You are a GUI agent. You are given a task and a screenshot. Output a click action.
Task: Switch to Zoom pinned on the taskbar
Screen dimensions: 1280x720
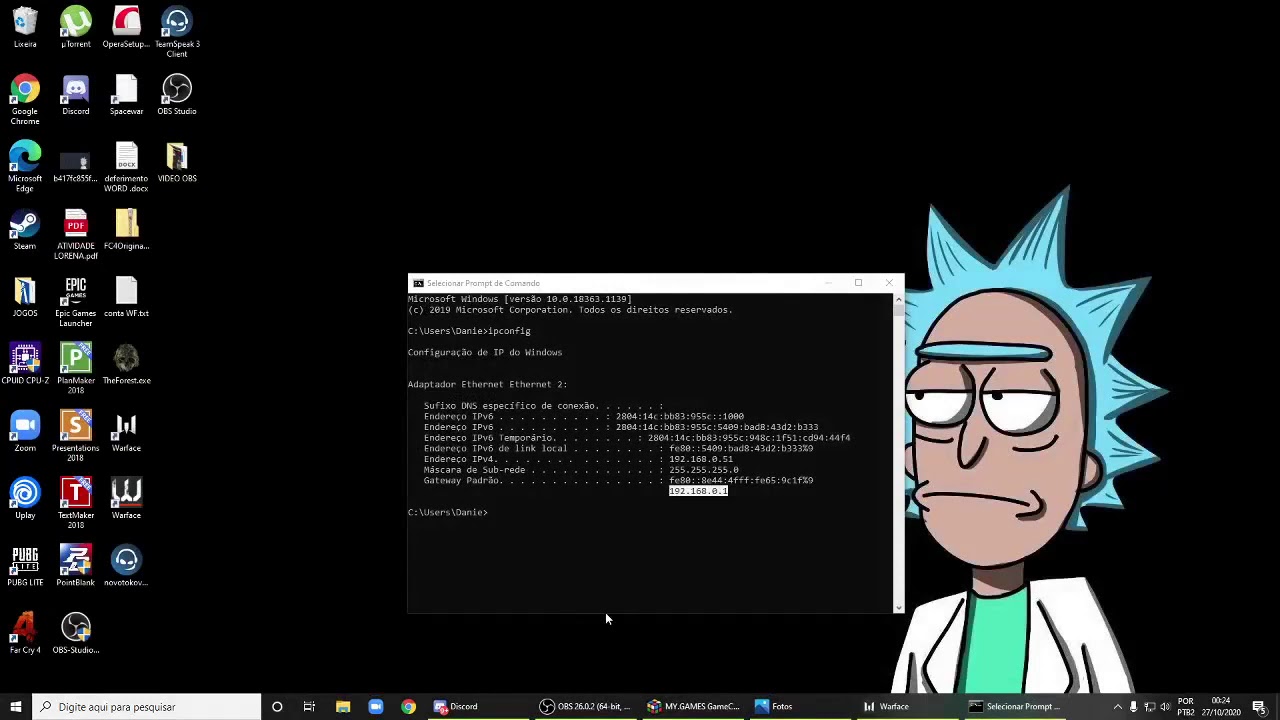click(376, 707)
